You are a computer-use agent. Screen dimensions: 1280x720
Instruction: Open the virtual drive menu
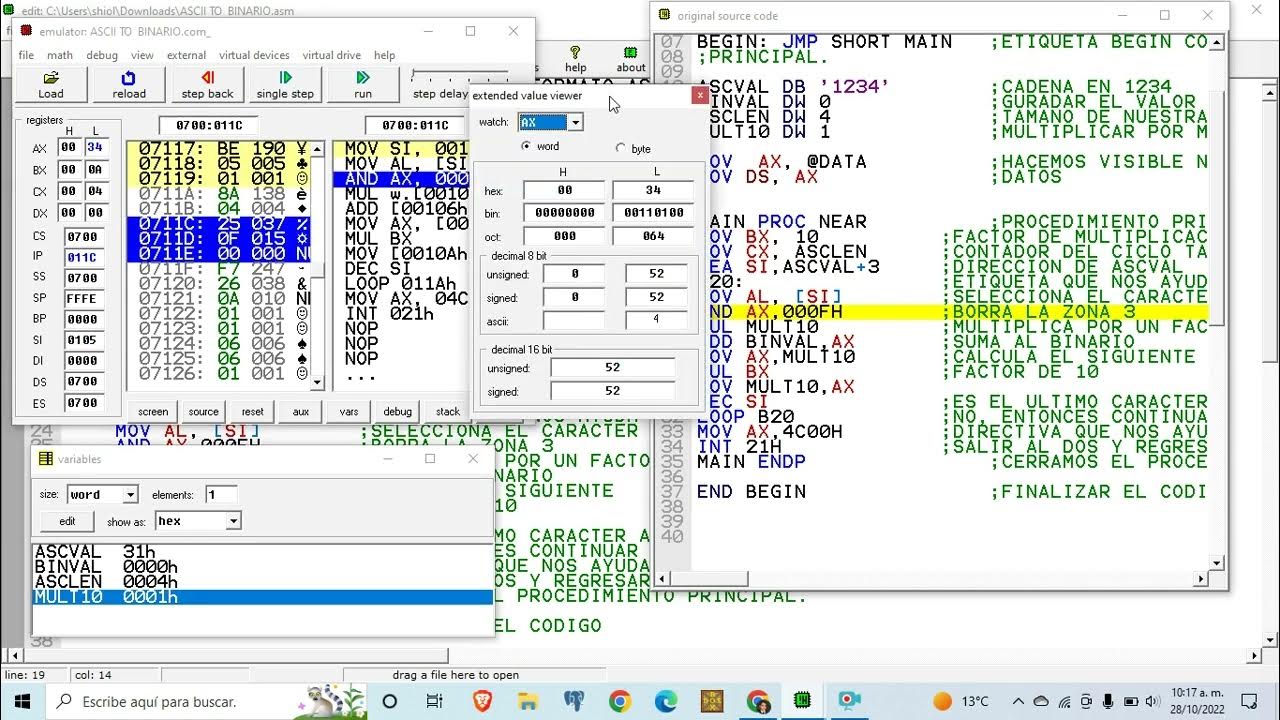(x=332, y=55)
